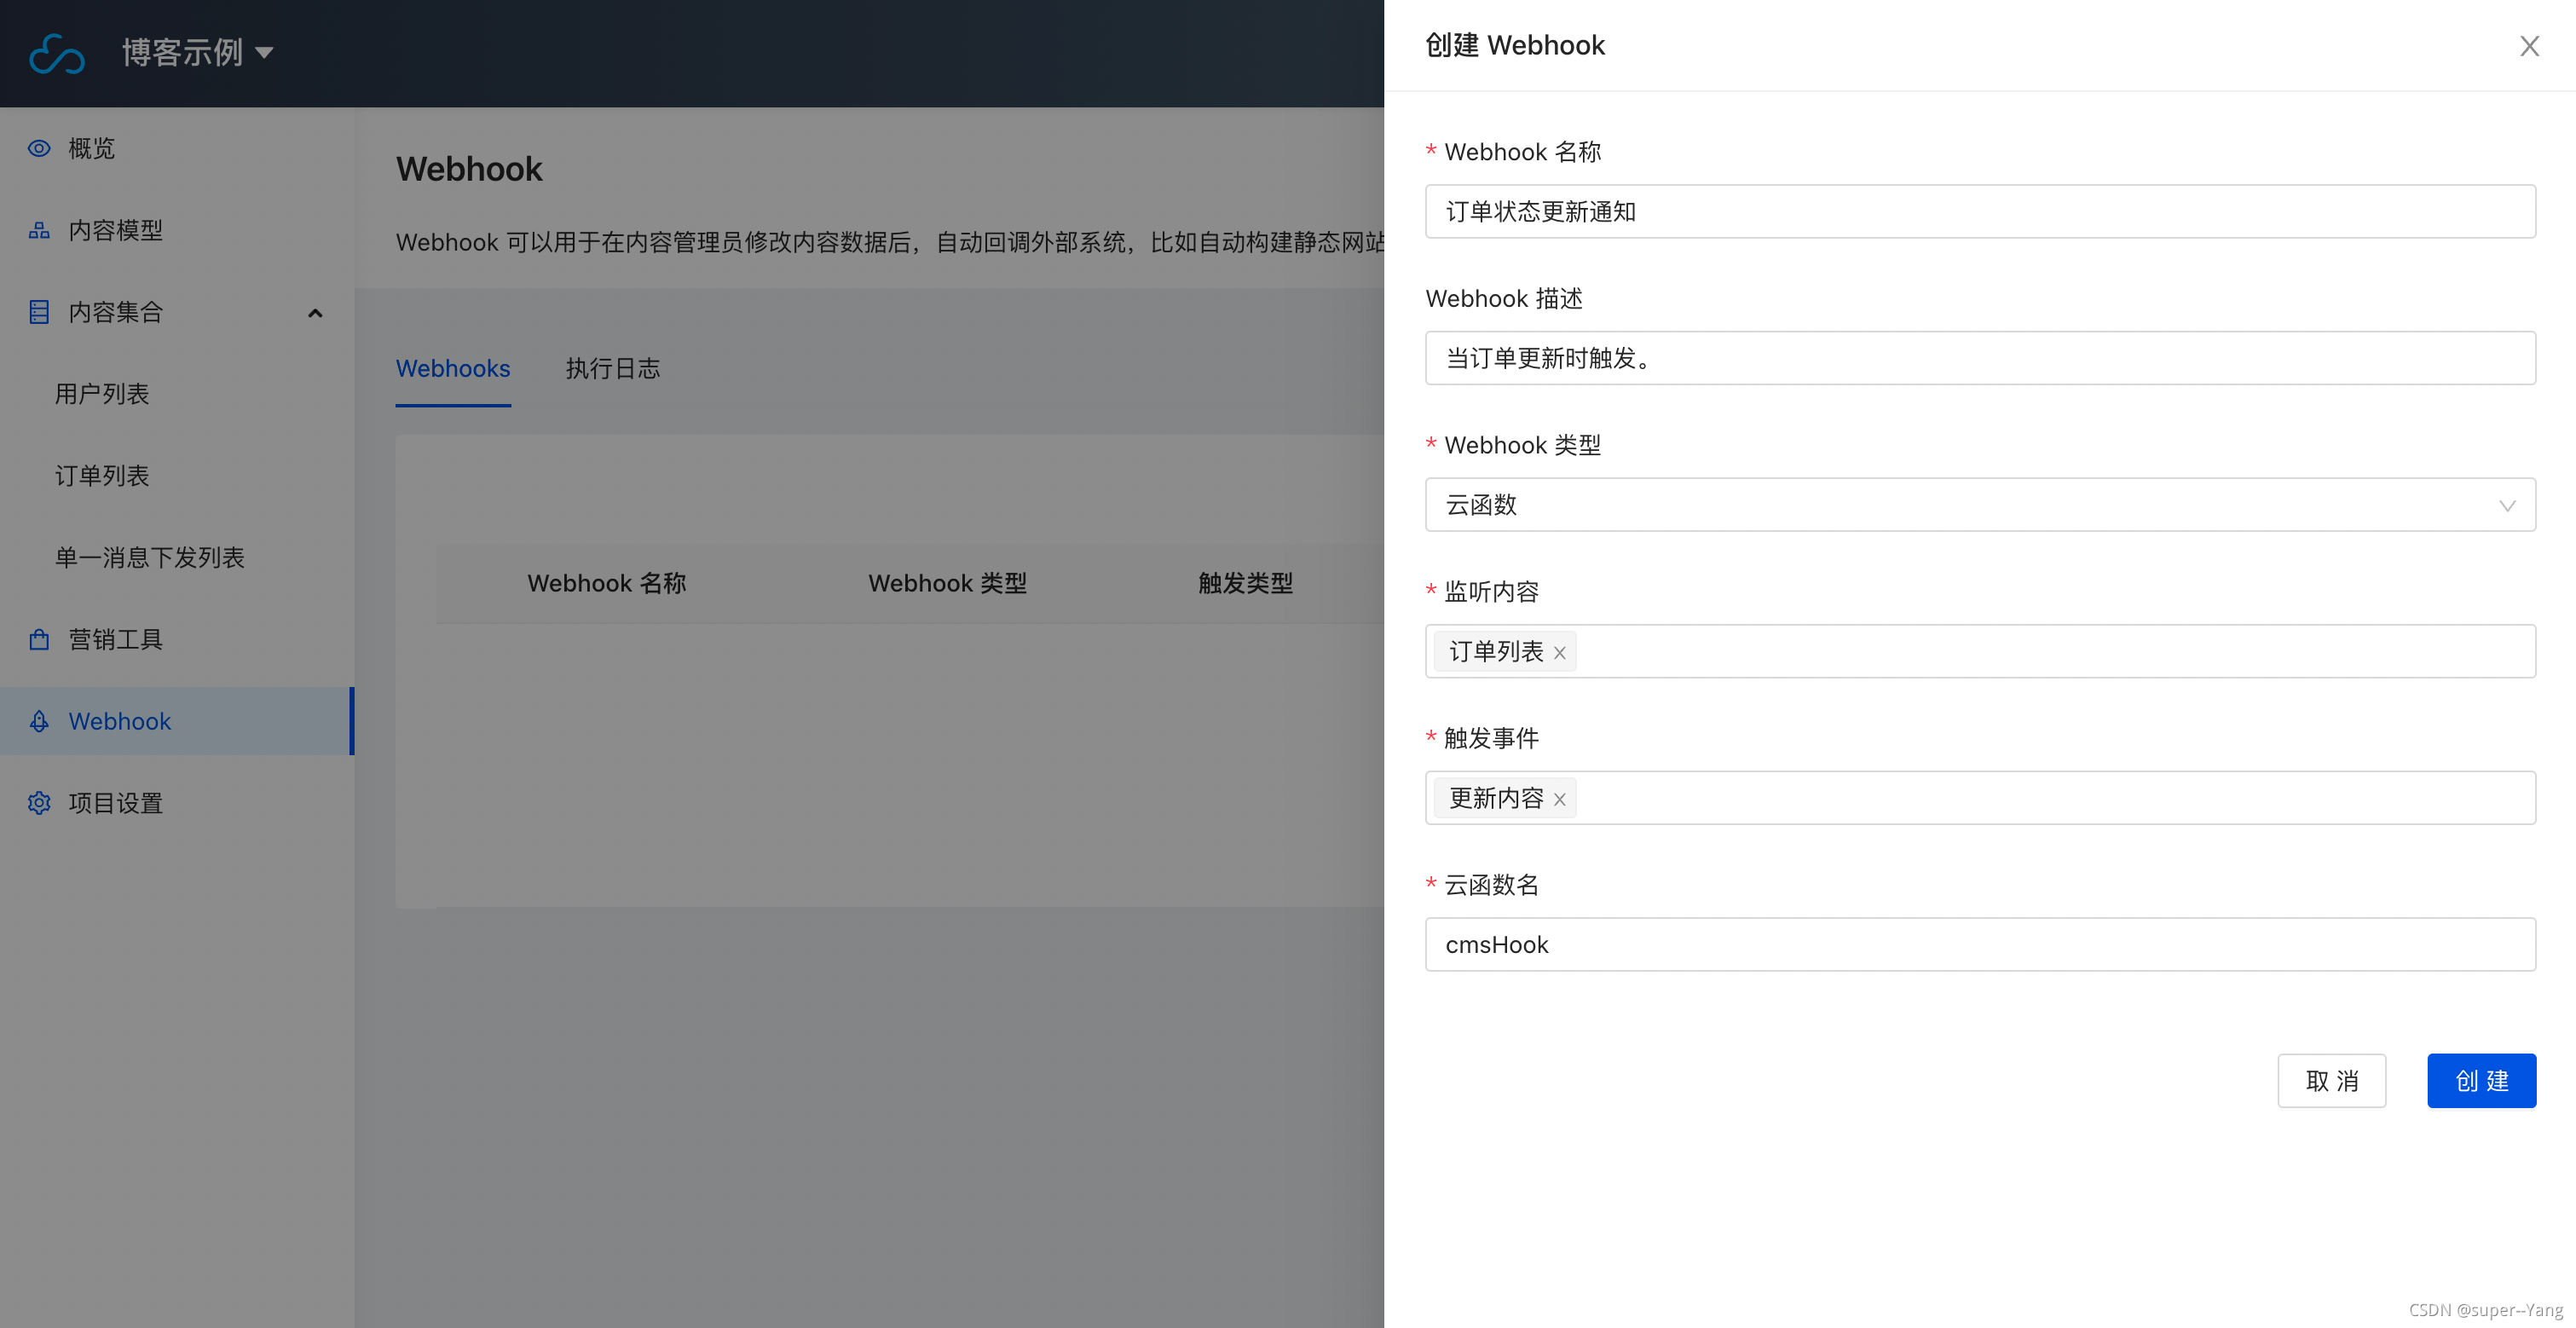The width and height of the screenshot is (2576, 1328).
Task: Open 订单列表 in the sidebar
Action: point(102,476)
